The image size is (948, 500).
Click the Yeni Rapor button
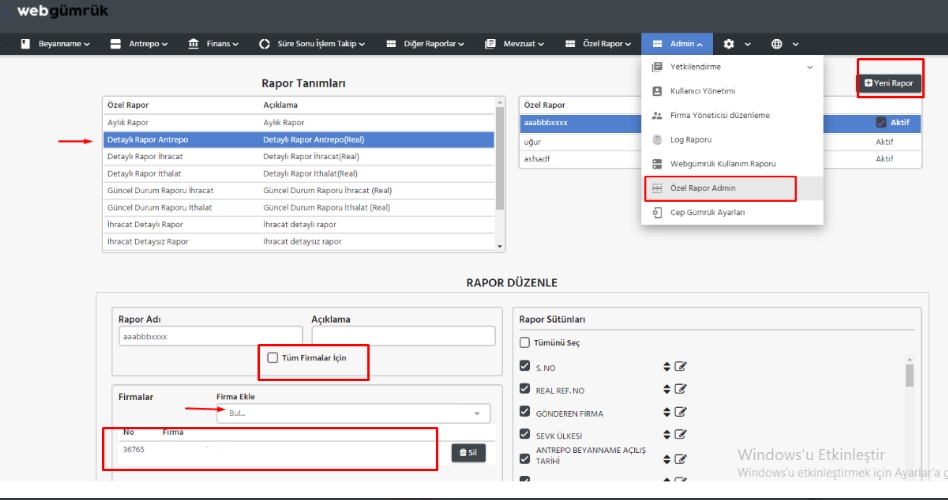pyautogui.click(x=889, y=83)
